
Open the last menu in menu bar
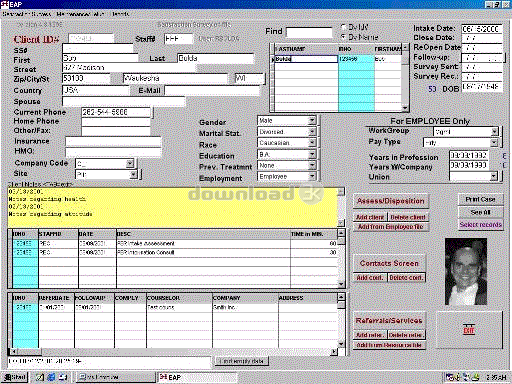(x=120, y=14)
